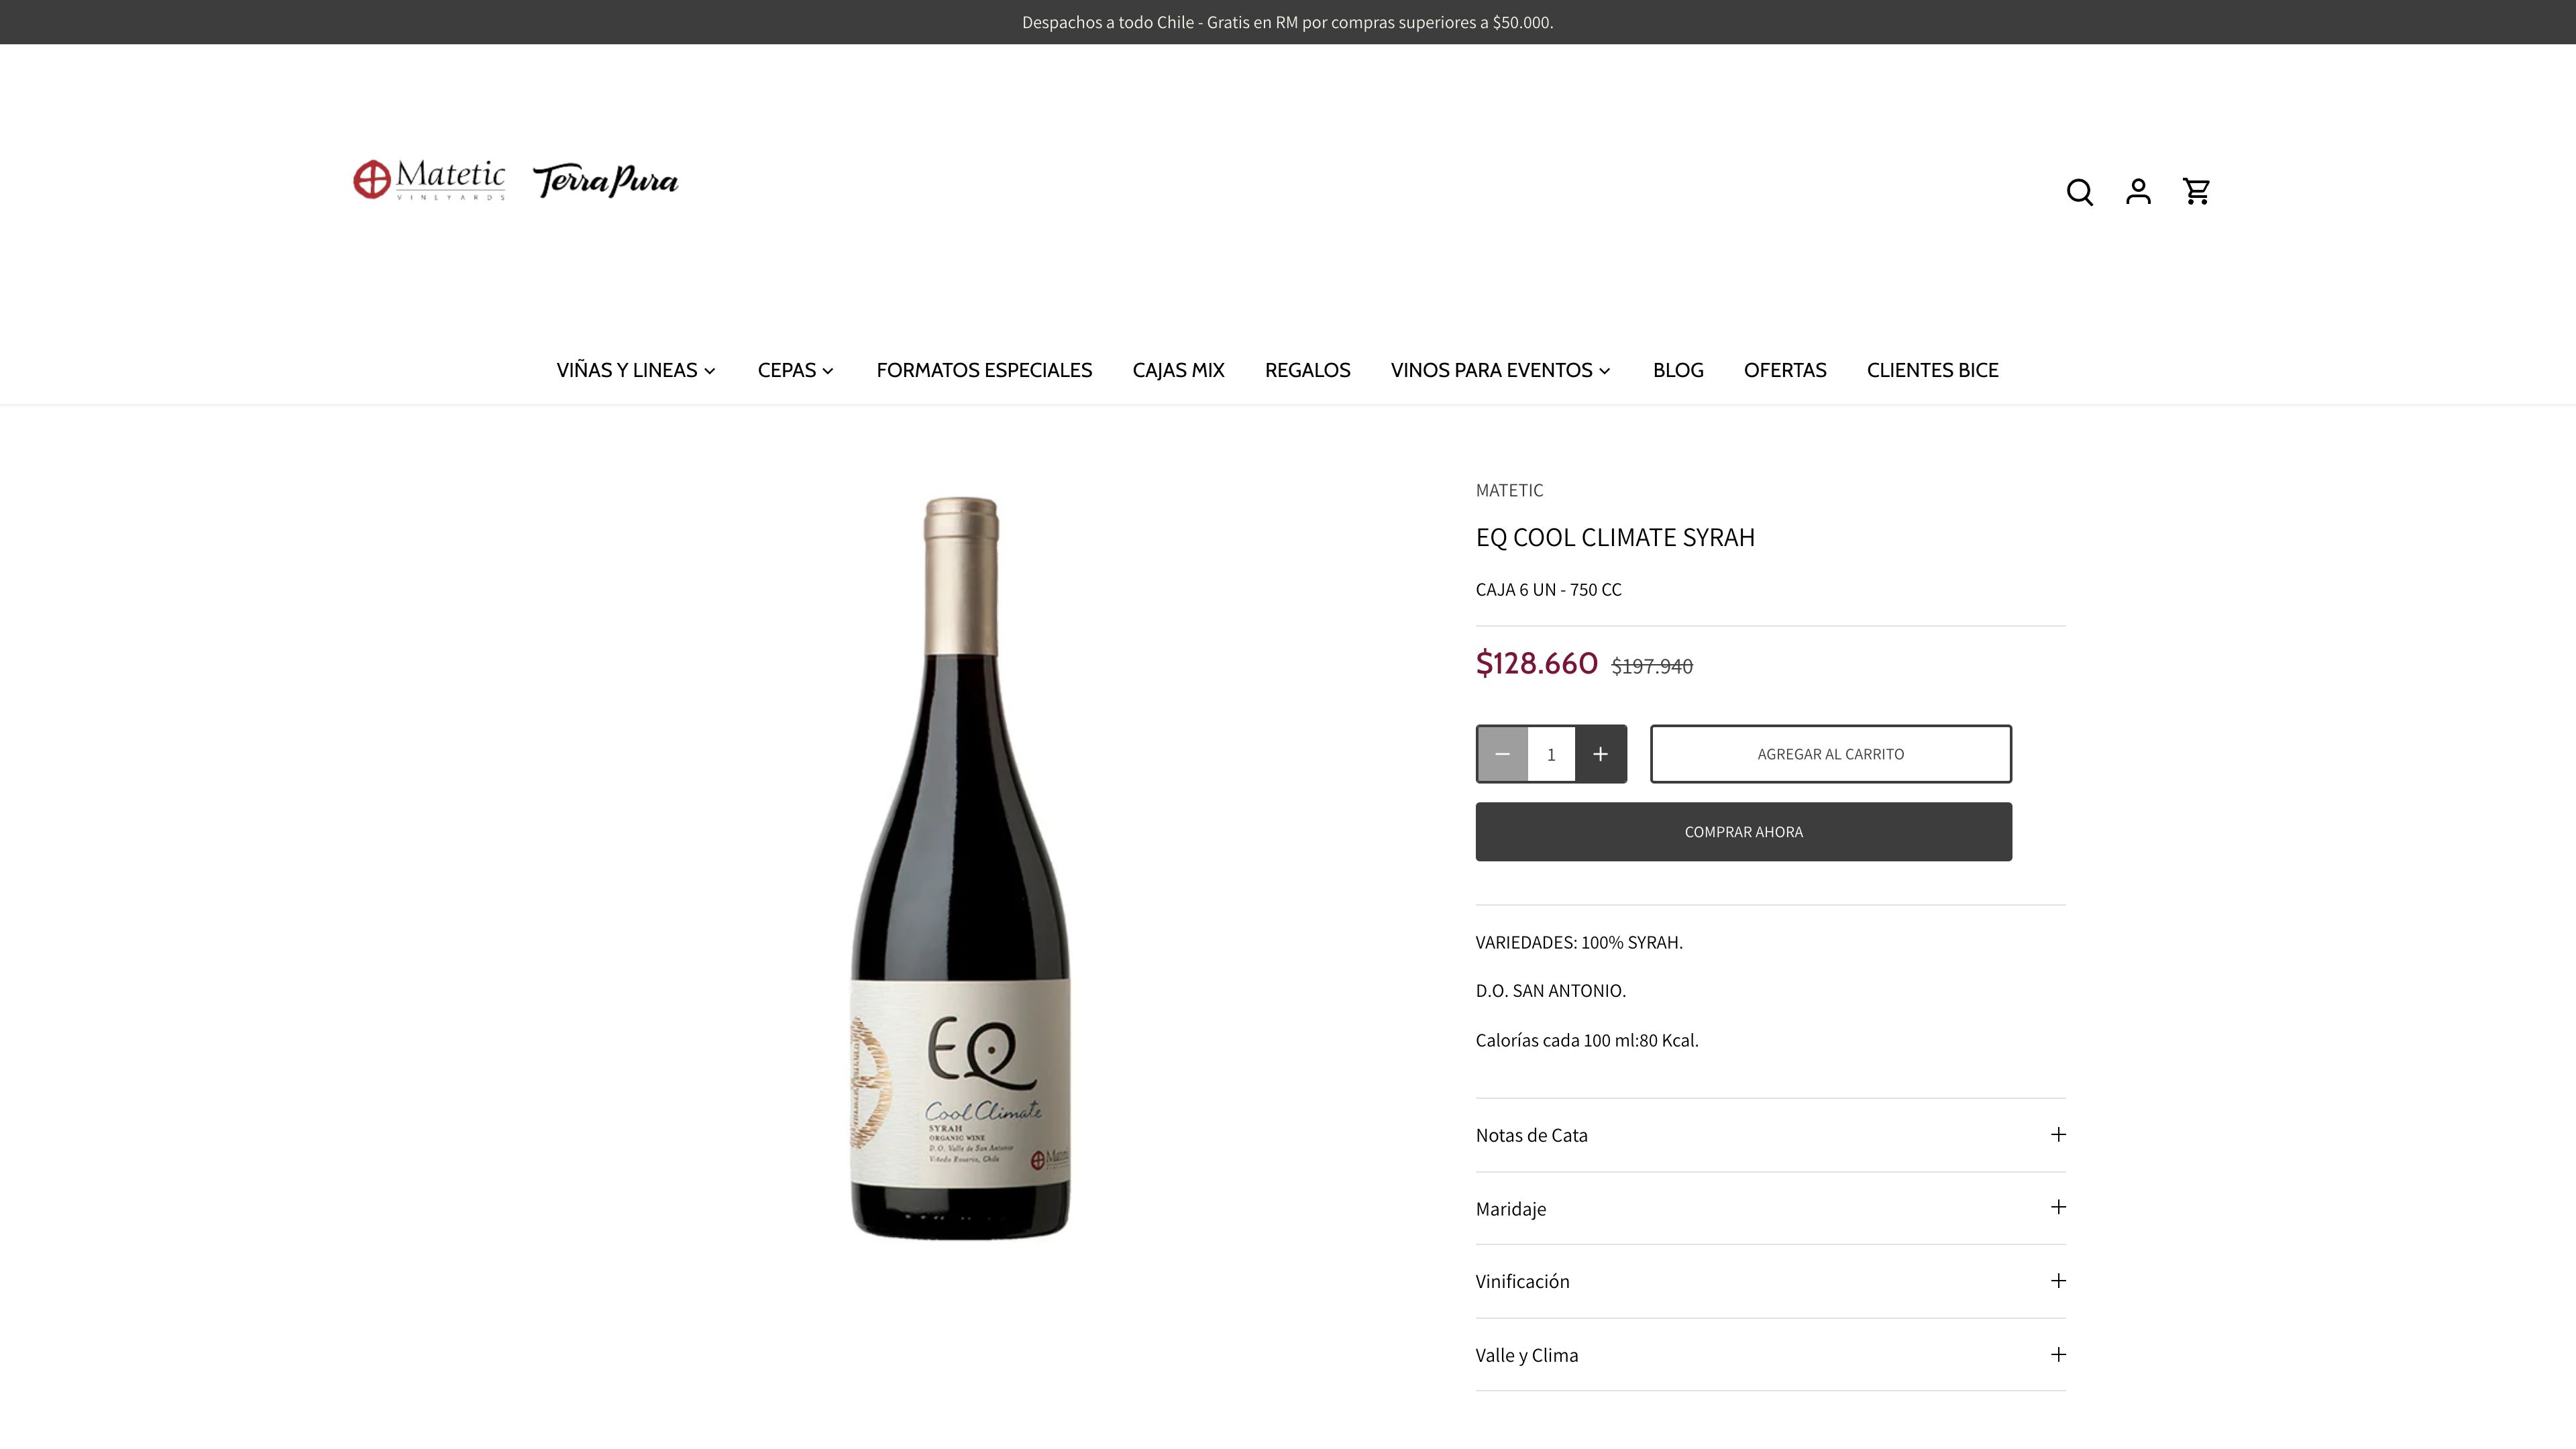Screen dimensions: 2576x1449
Task: Increase quantity with the plus button
Action: point(1600,754)
